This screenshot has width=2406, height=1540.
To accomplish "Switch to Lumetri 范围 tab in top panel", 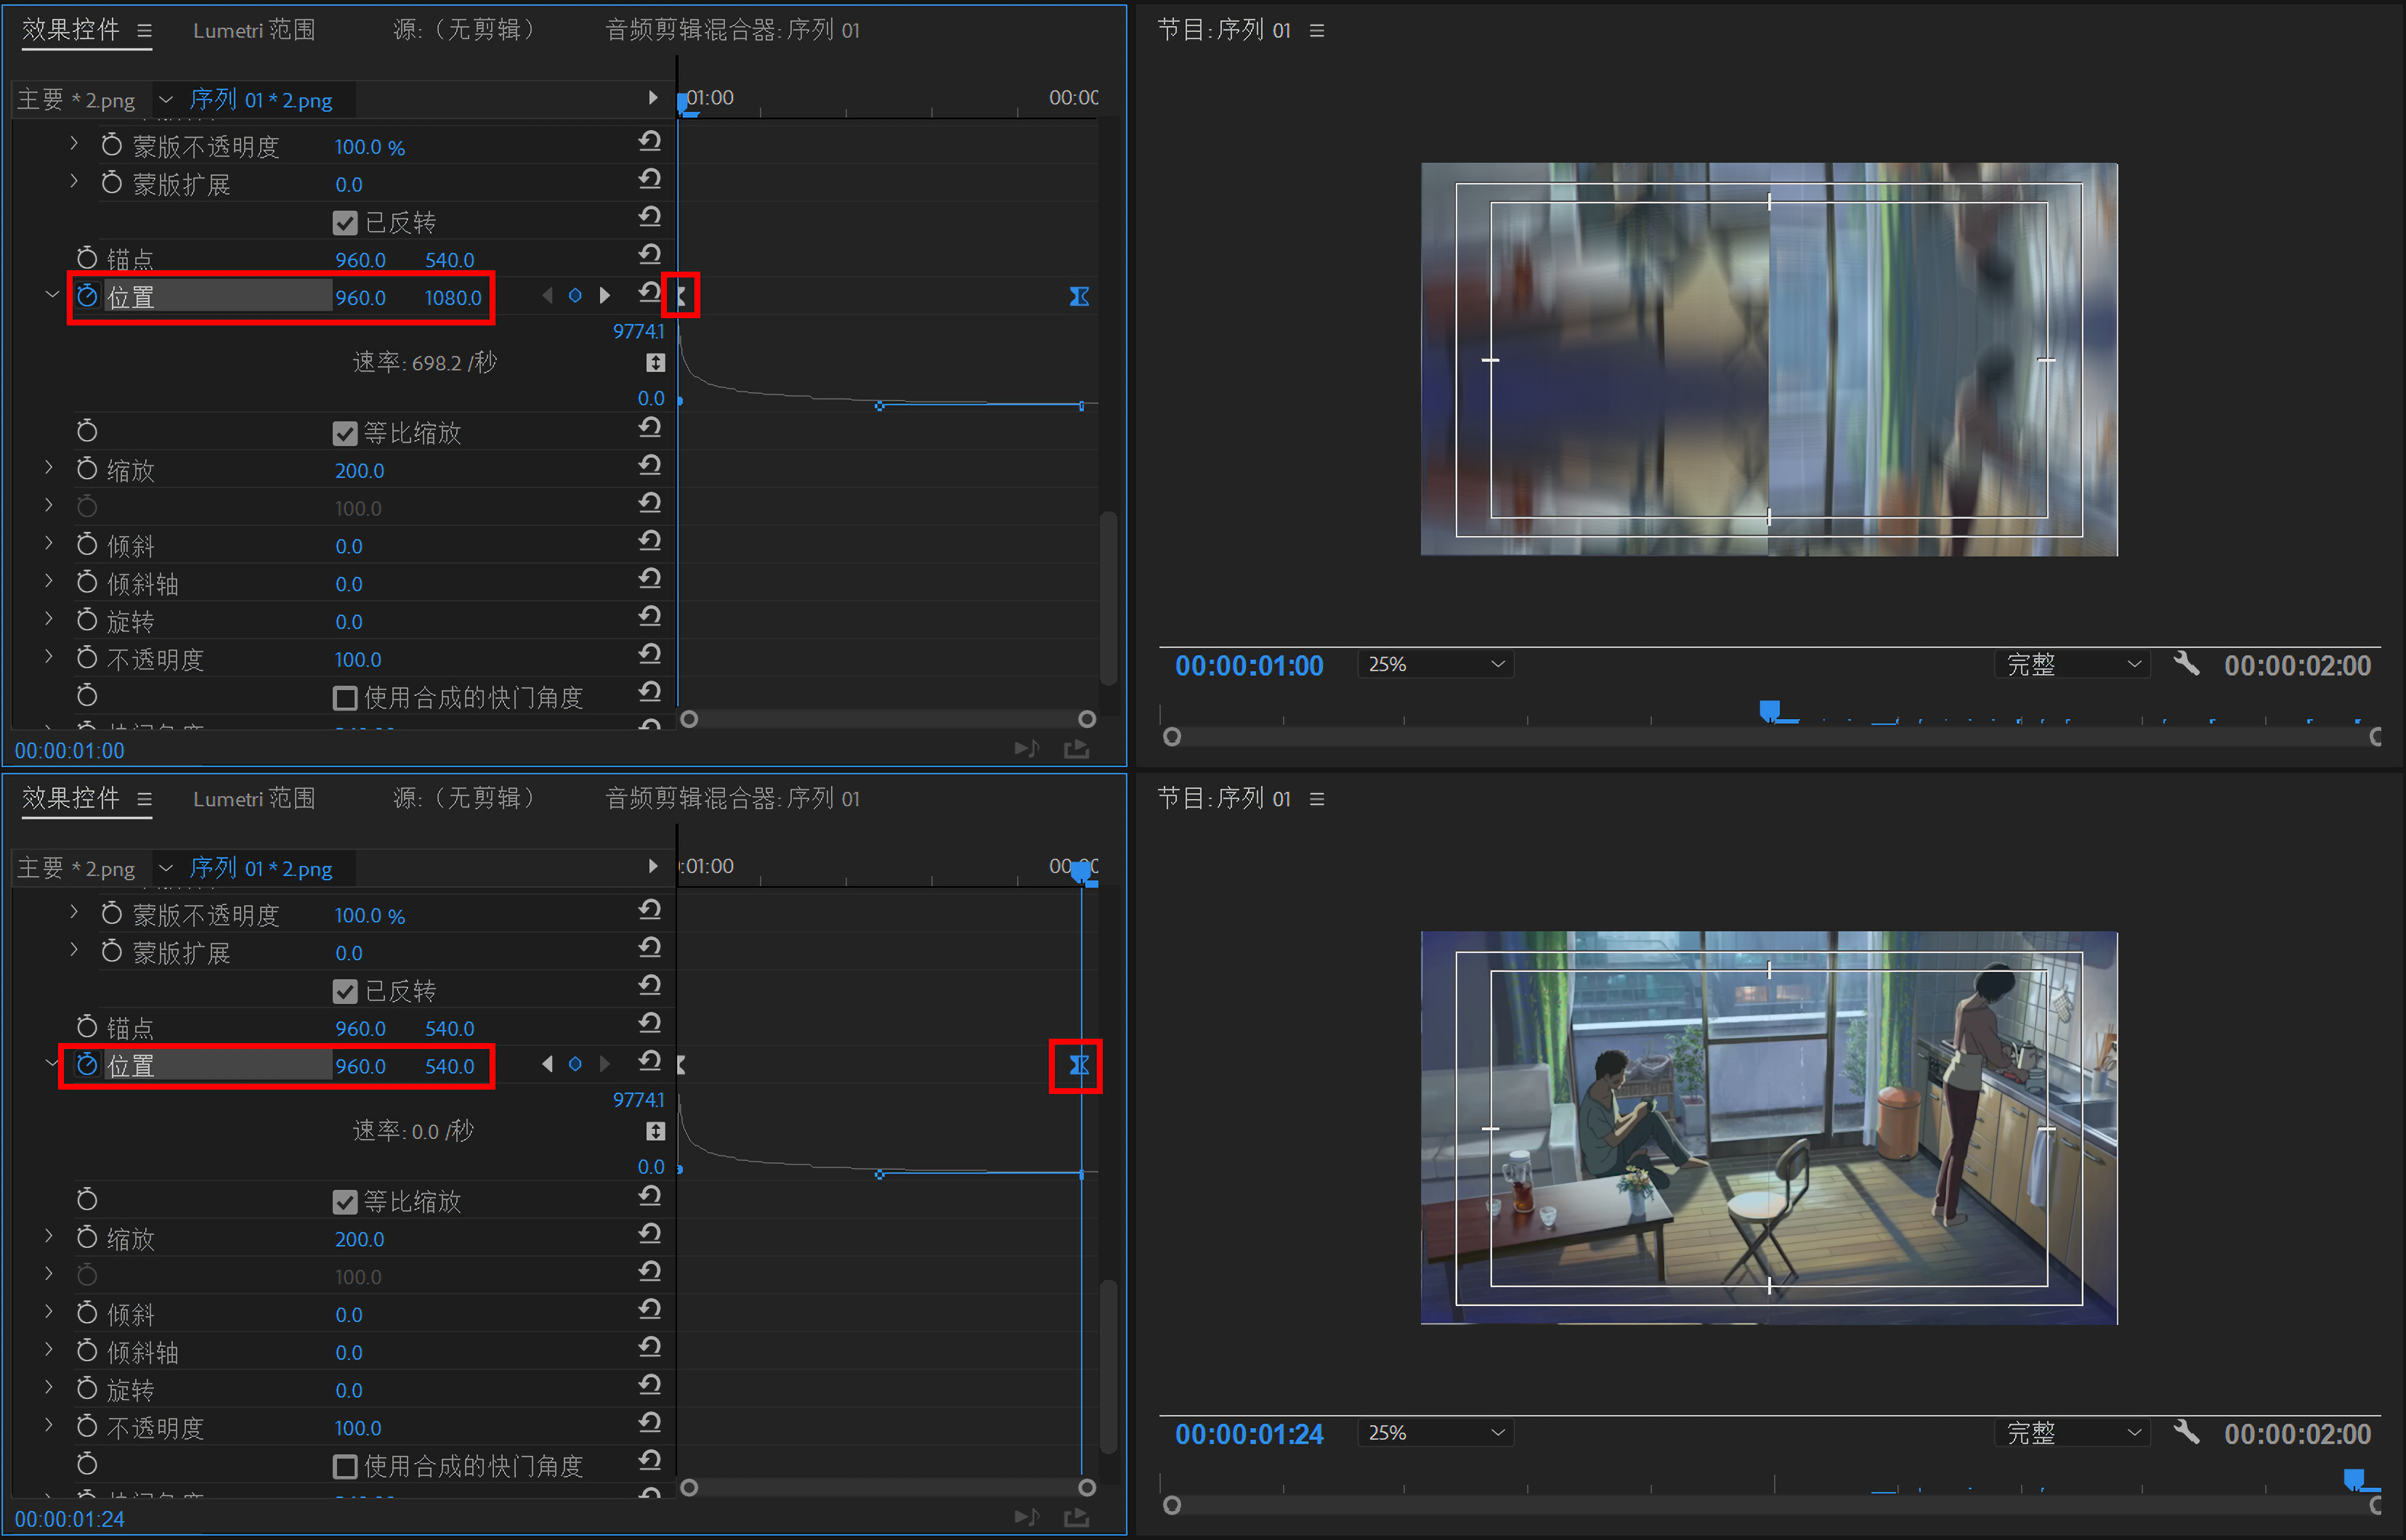I will [x=254, y=30].
